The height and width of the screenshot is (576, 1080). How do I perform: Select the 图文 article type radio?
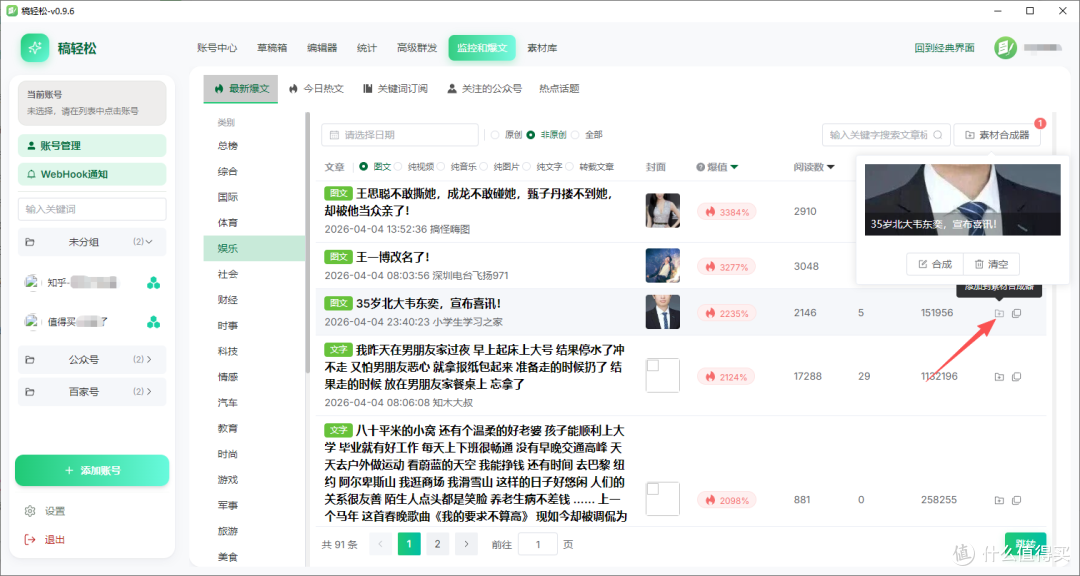click(x=364, y=167)
